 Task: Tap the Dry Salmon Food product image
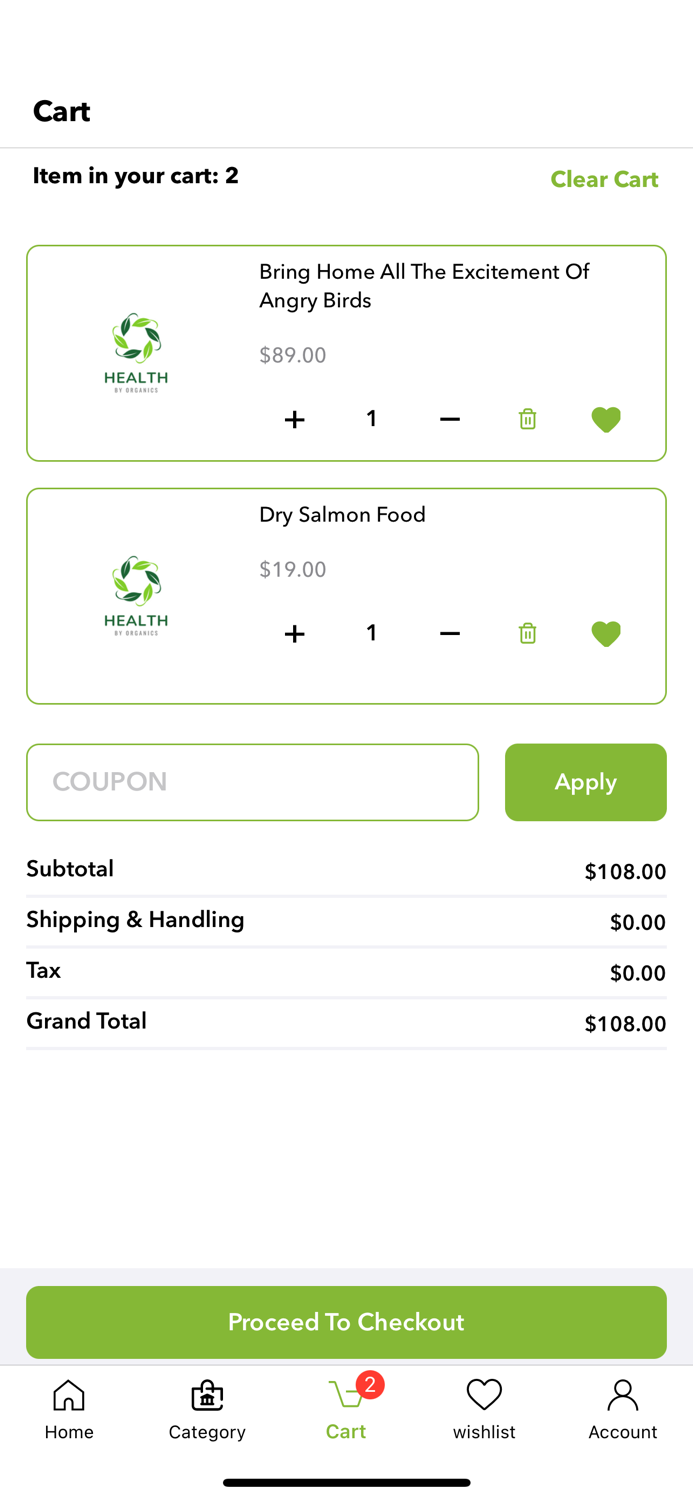click(x=135, y=595)
